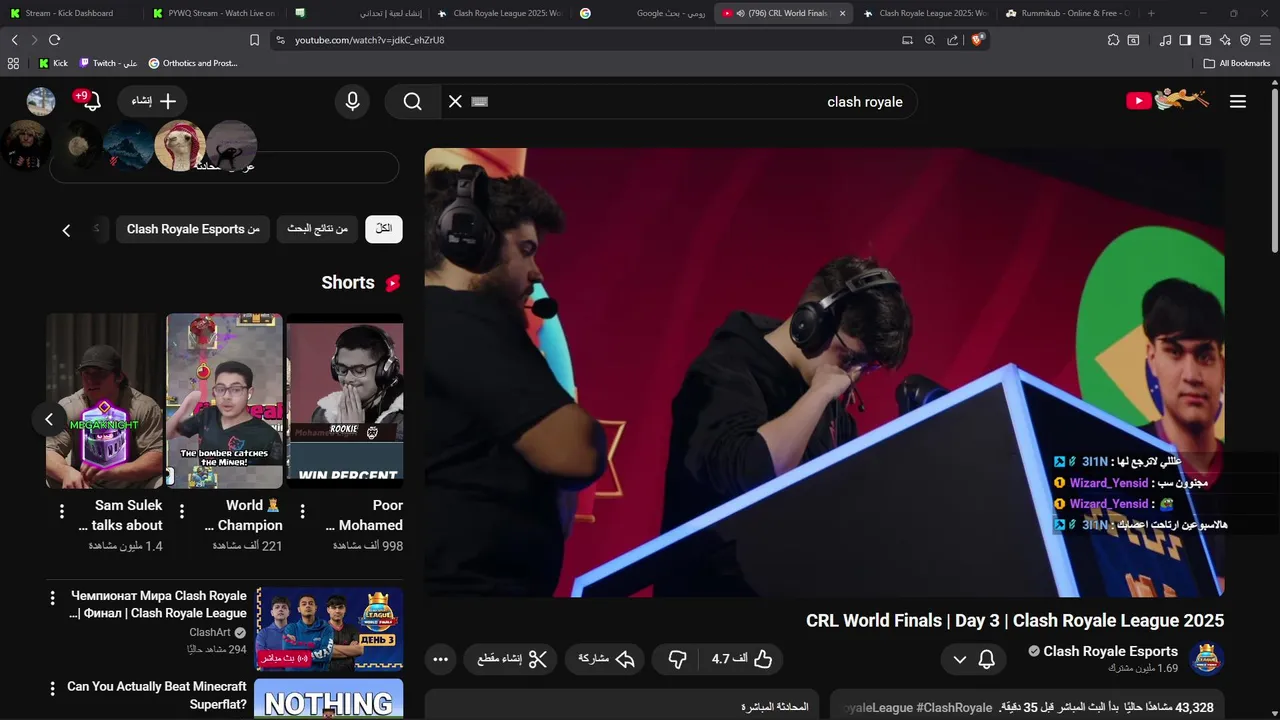Screen dimensions: 1280x720
Task: Open the on-screen keyboard icon in search
Action: [x=480, y=101]
